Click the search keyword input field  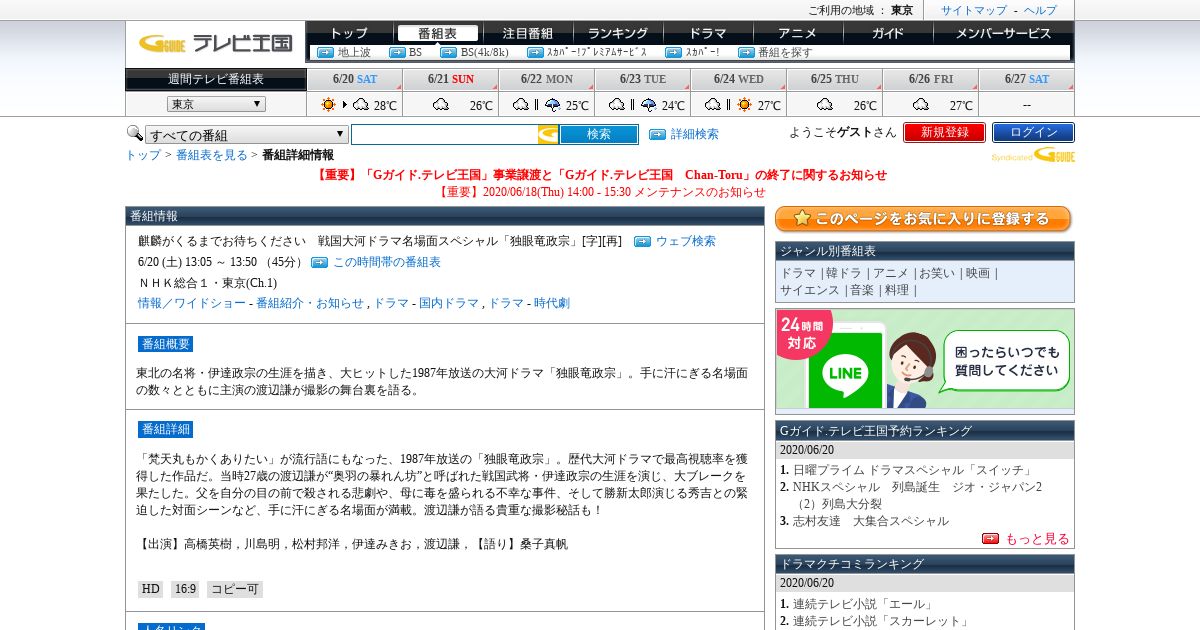pos(445,135)
